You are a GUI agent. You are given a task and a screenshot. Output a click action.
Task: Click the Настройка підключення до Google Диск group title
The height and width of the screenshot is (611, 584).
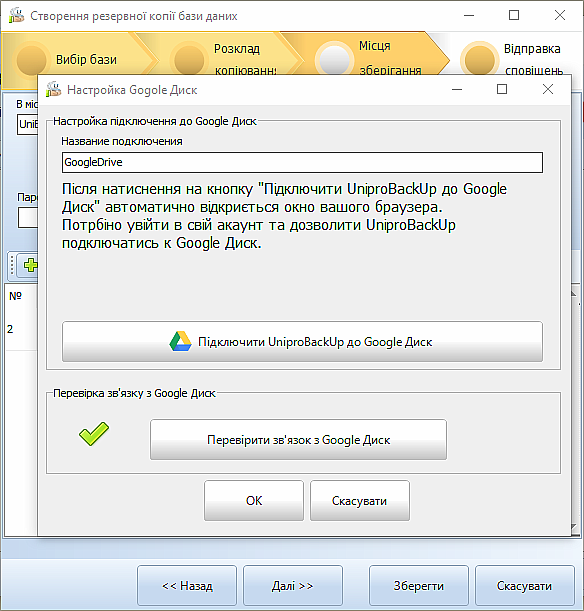click(x=155, y=121)
